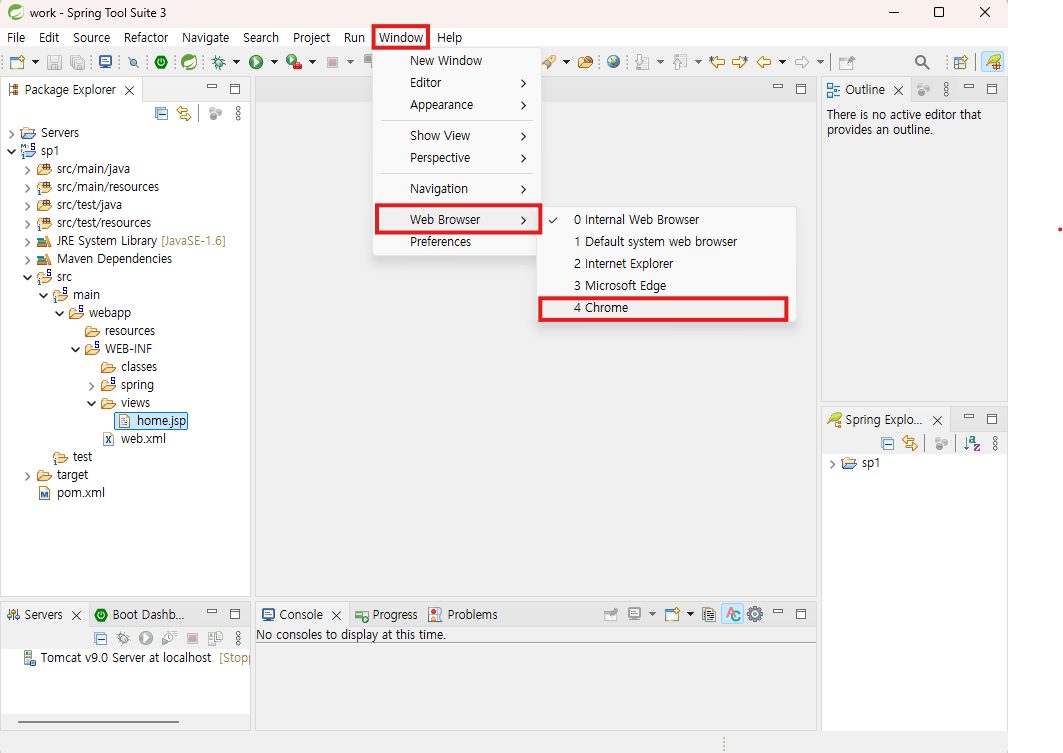
Task: Collapse the WEB-INF folder
Action: (x=75, y=349)
